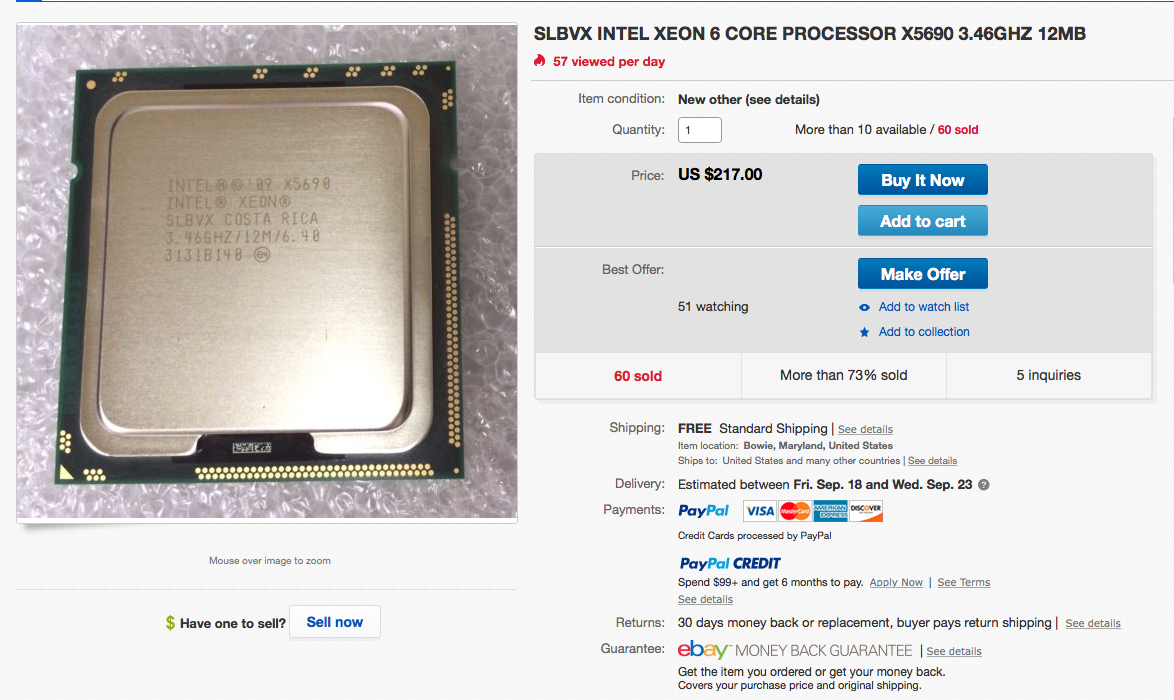The width and height of the screenshot is (1174, 700).
Task: Click the eBay Money Back Guarantee logo
Action: (x=795, y=651)
